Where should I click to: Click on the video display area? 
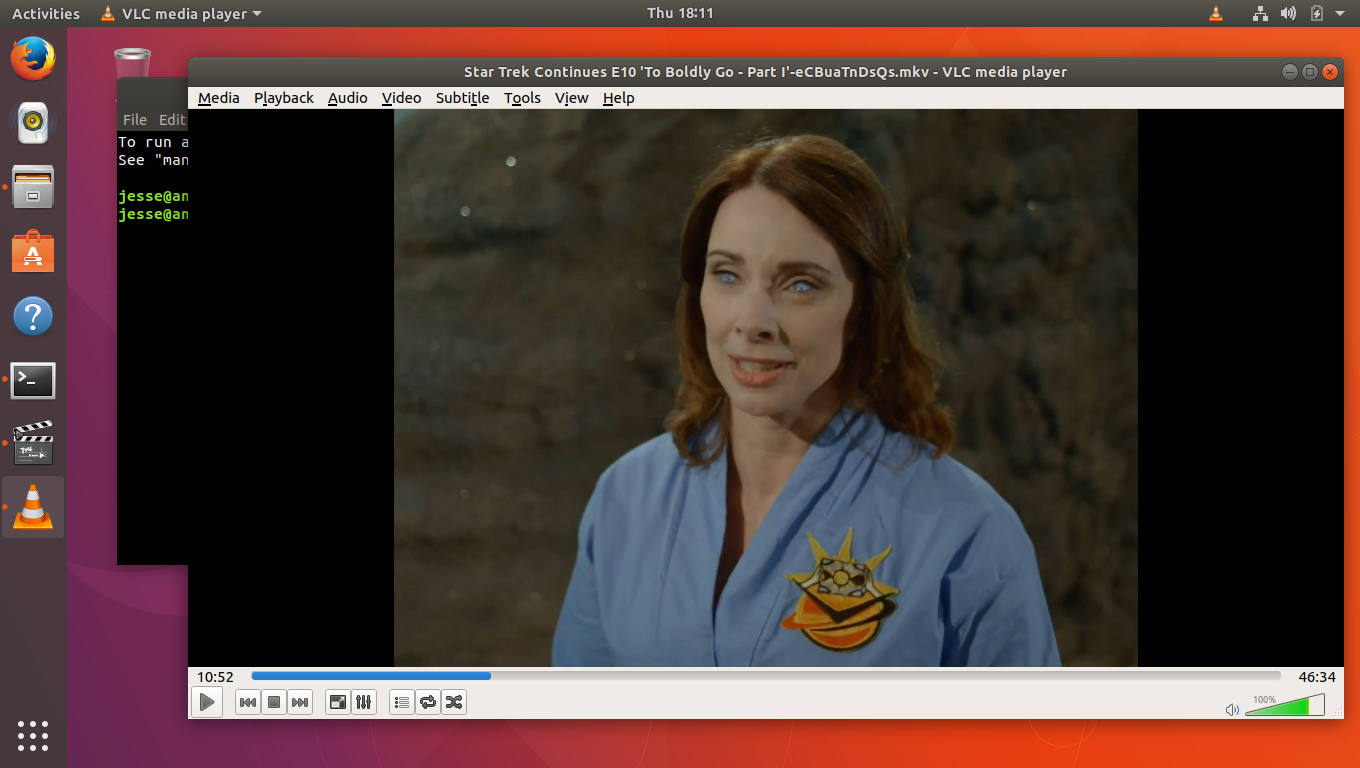[766, 388]
